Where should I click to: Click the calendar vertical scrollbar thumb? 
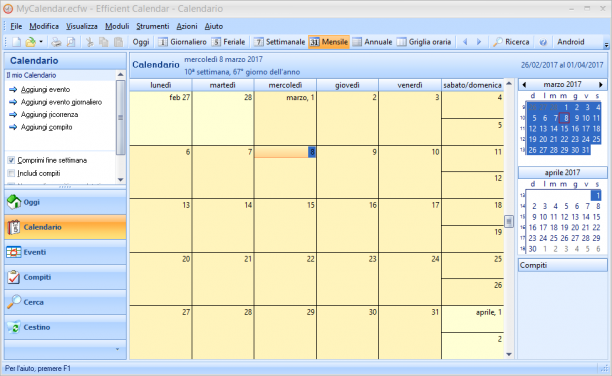[x=509, y=221]
